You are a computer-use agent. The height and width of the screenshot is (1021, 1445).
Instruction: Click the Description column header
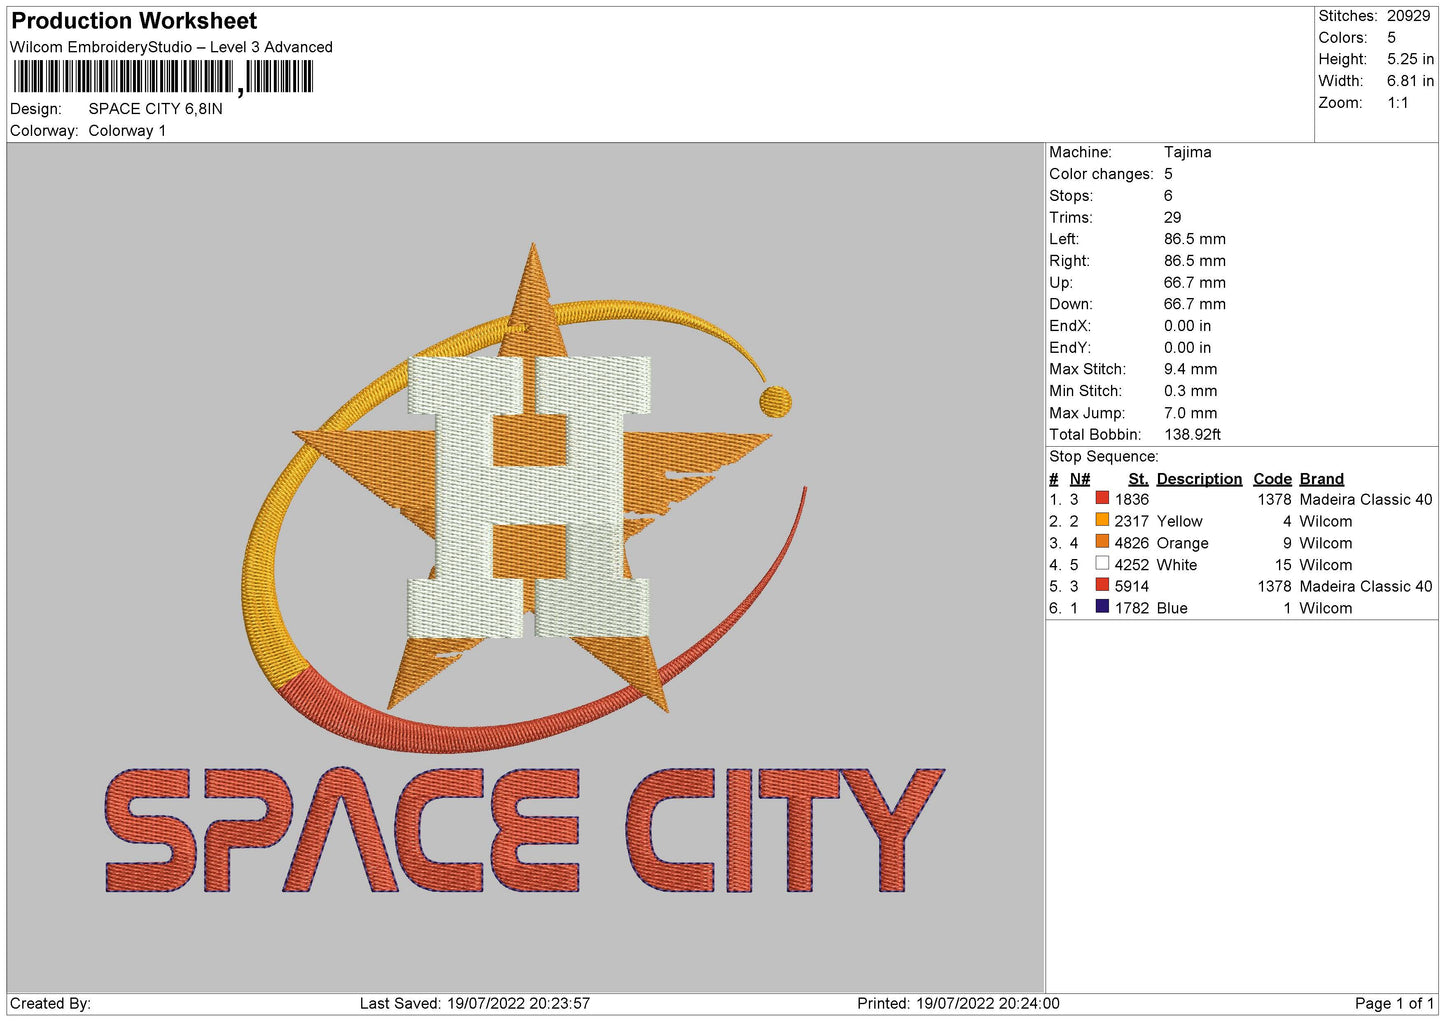click(x=1199, y=479)
